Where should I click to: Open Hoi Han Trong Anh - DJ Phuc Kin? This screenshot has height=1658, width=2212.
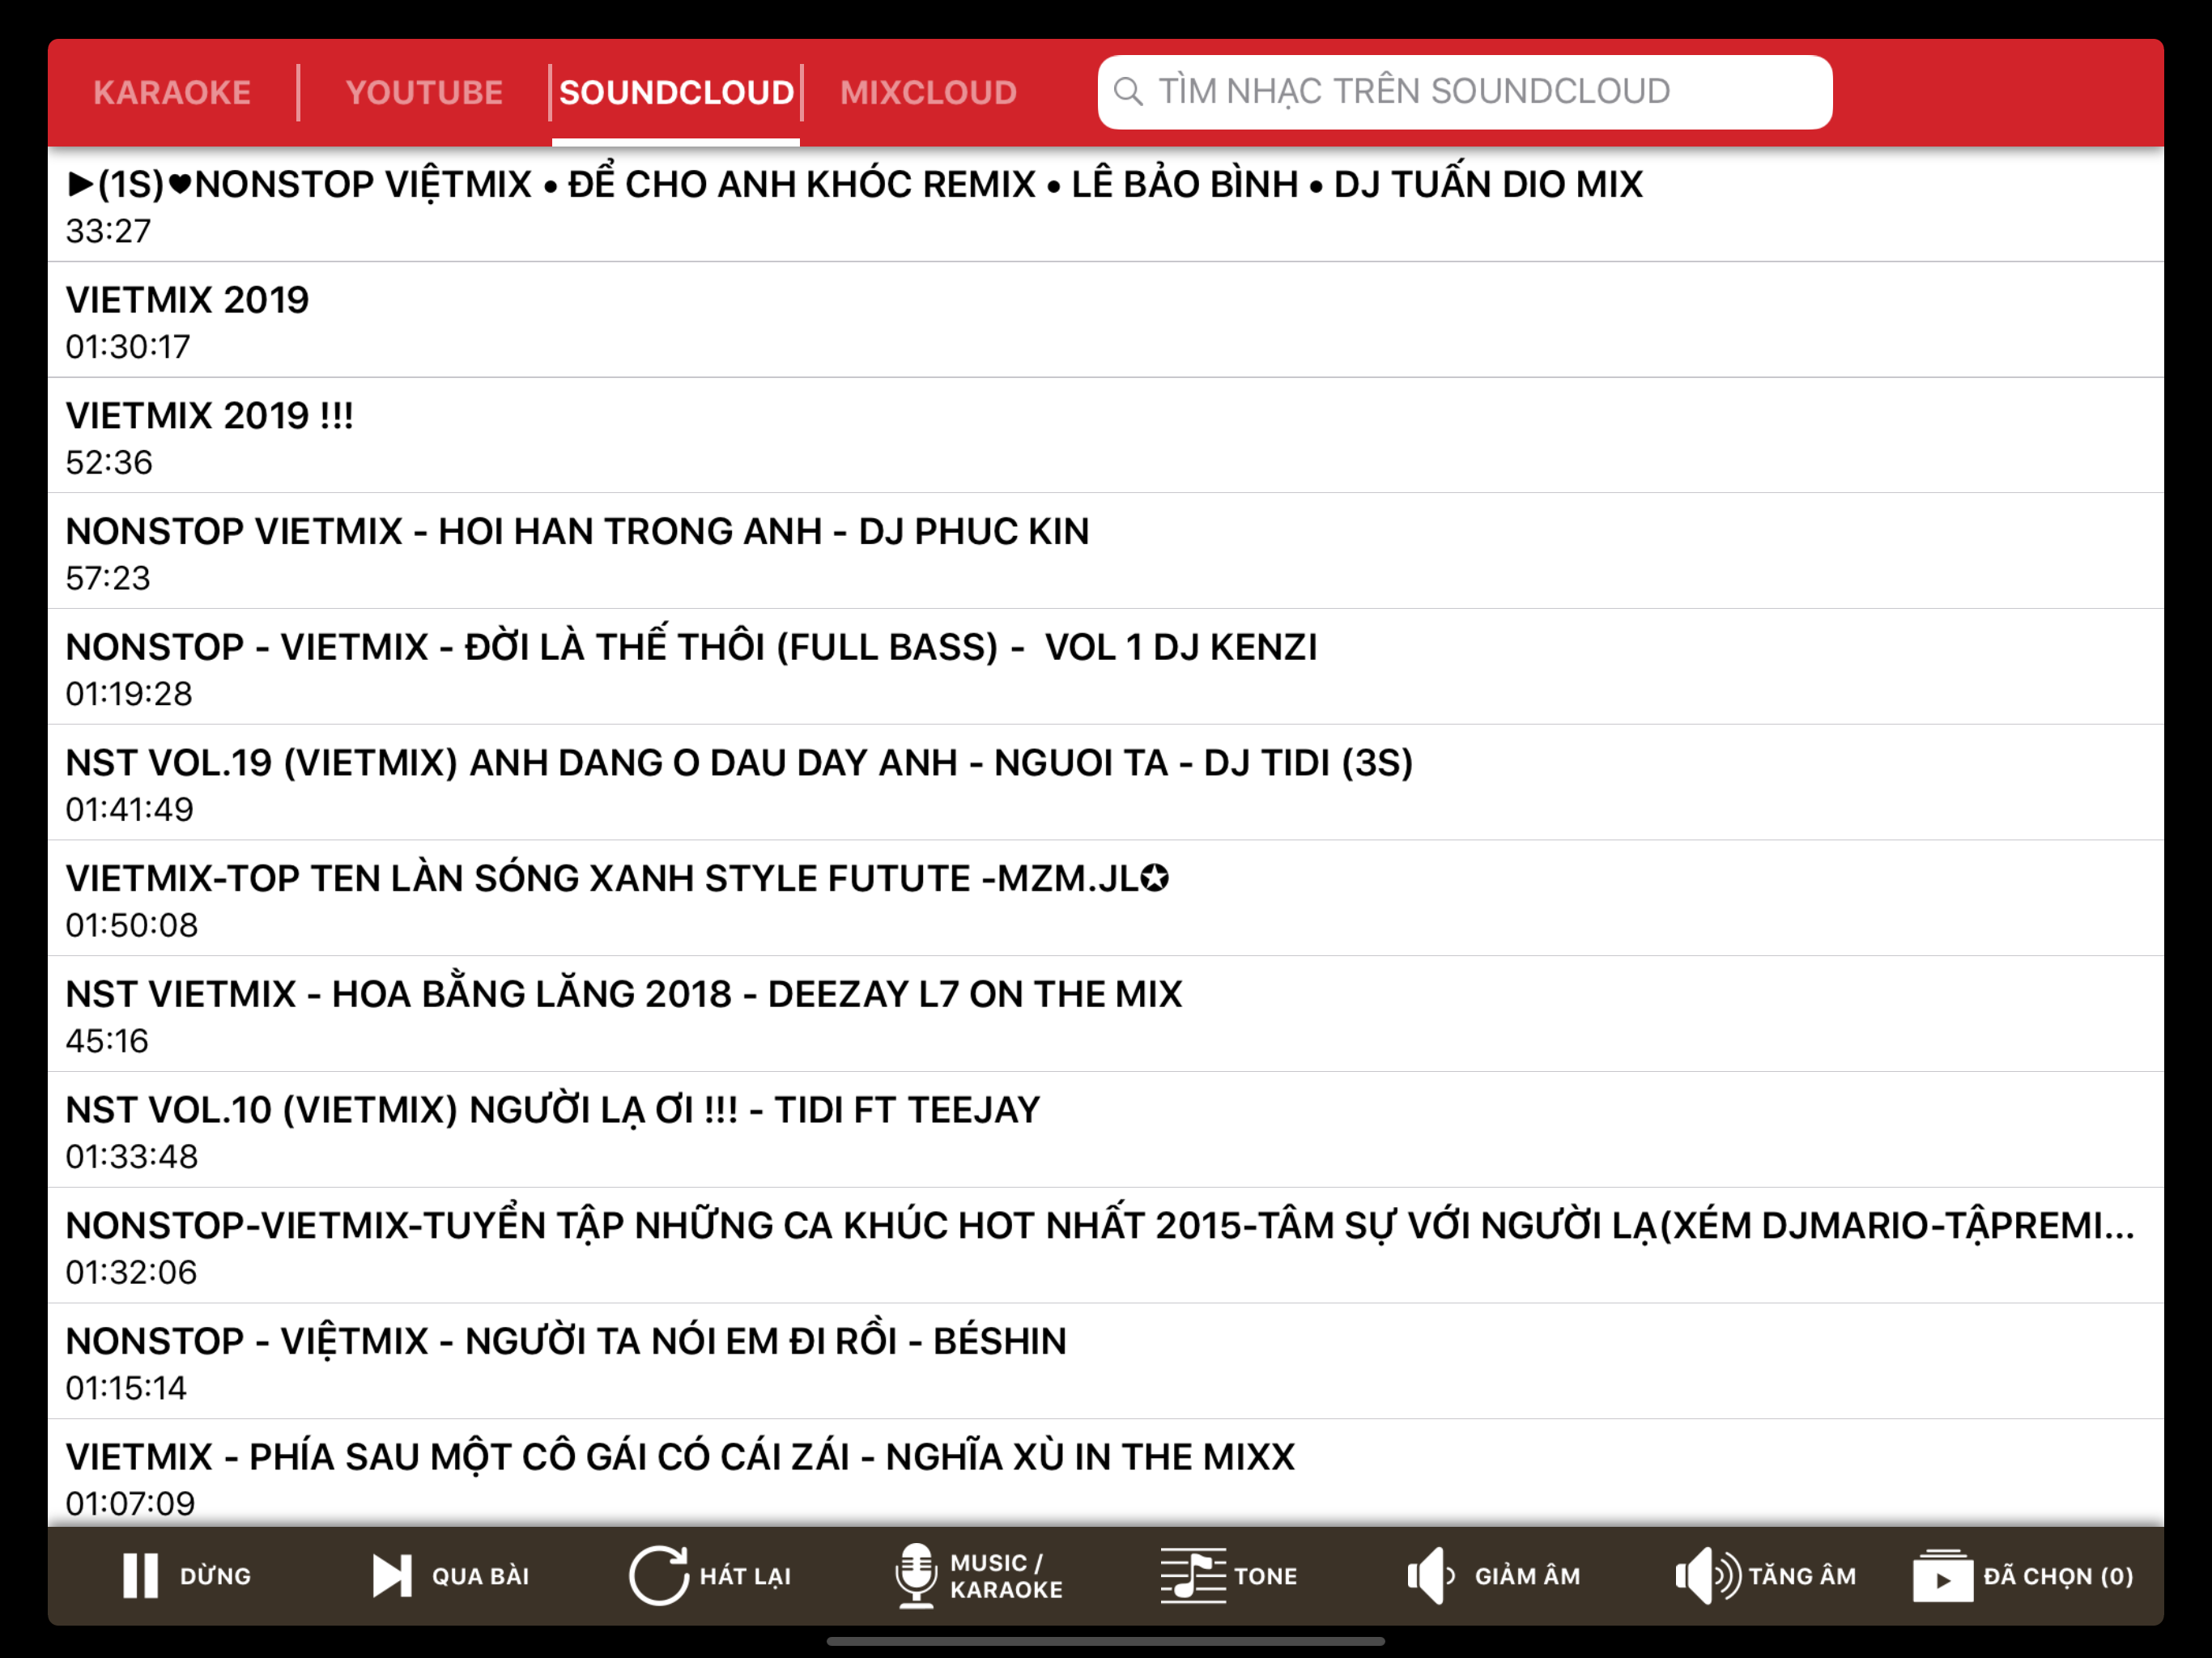point(1106,552)
